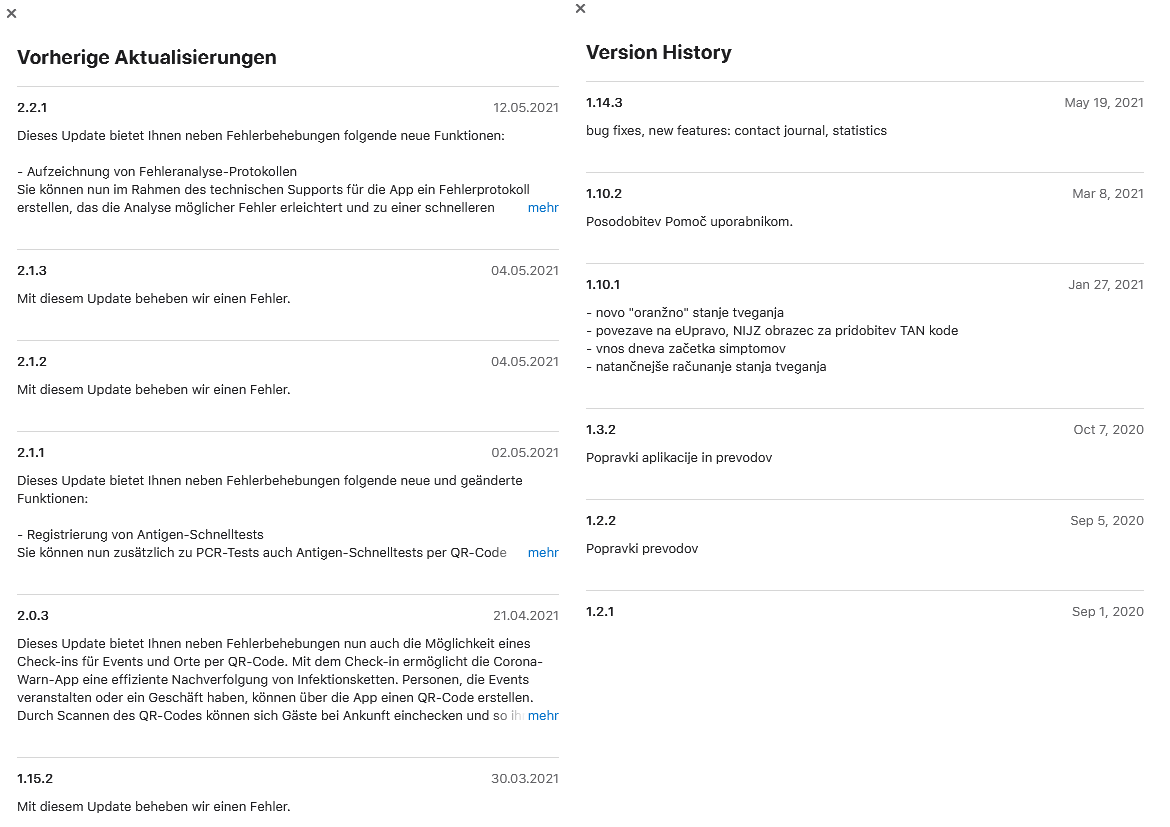Click version 2.1.3 entry title

[x=32, y=271]
